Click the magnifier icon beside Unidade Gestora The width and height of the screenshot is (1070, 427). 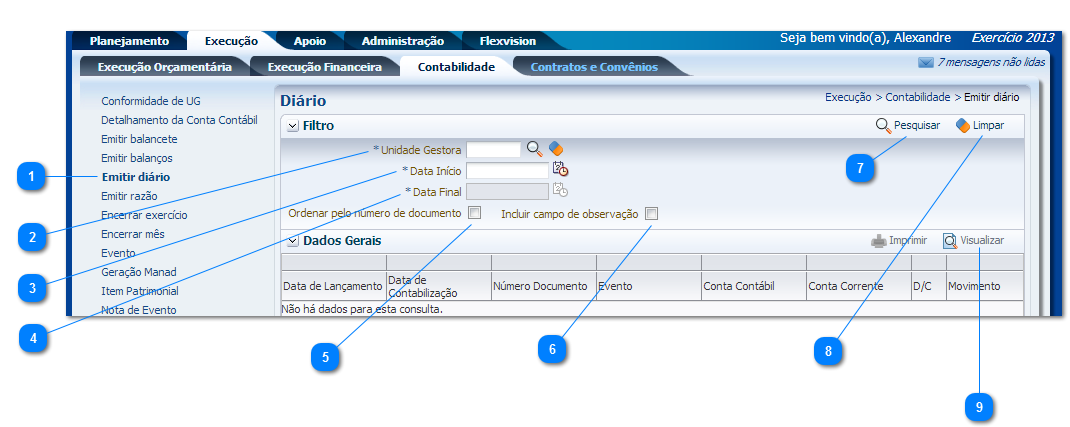pos(535,149)
